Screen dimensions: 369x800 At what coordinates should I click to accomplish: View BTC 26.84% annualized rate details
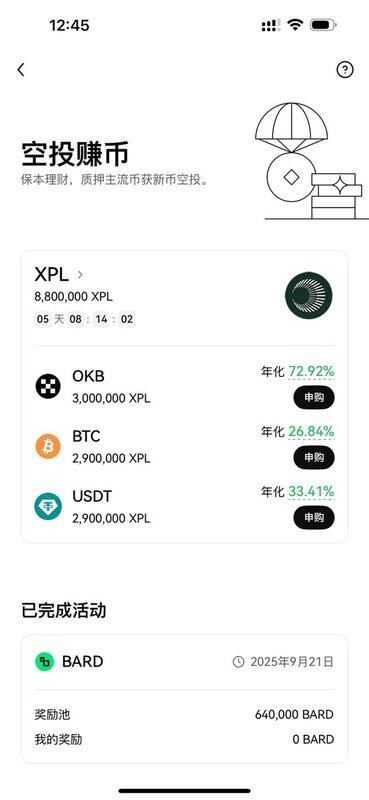tap(311, 432)
